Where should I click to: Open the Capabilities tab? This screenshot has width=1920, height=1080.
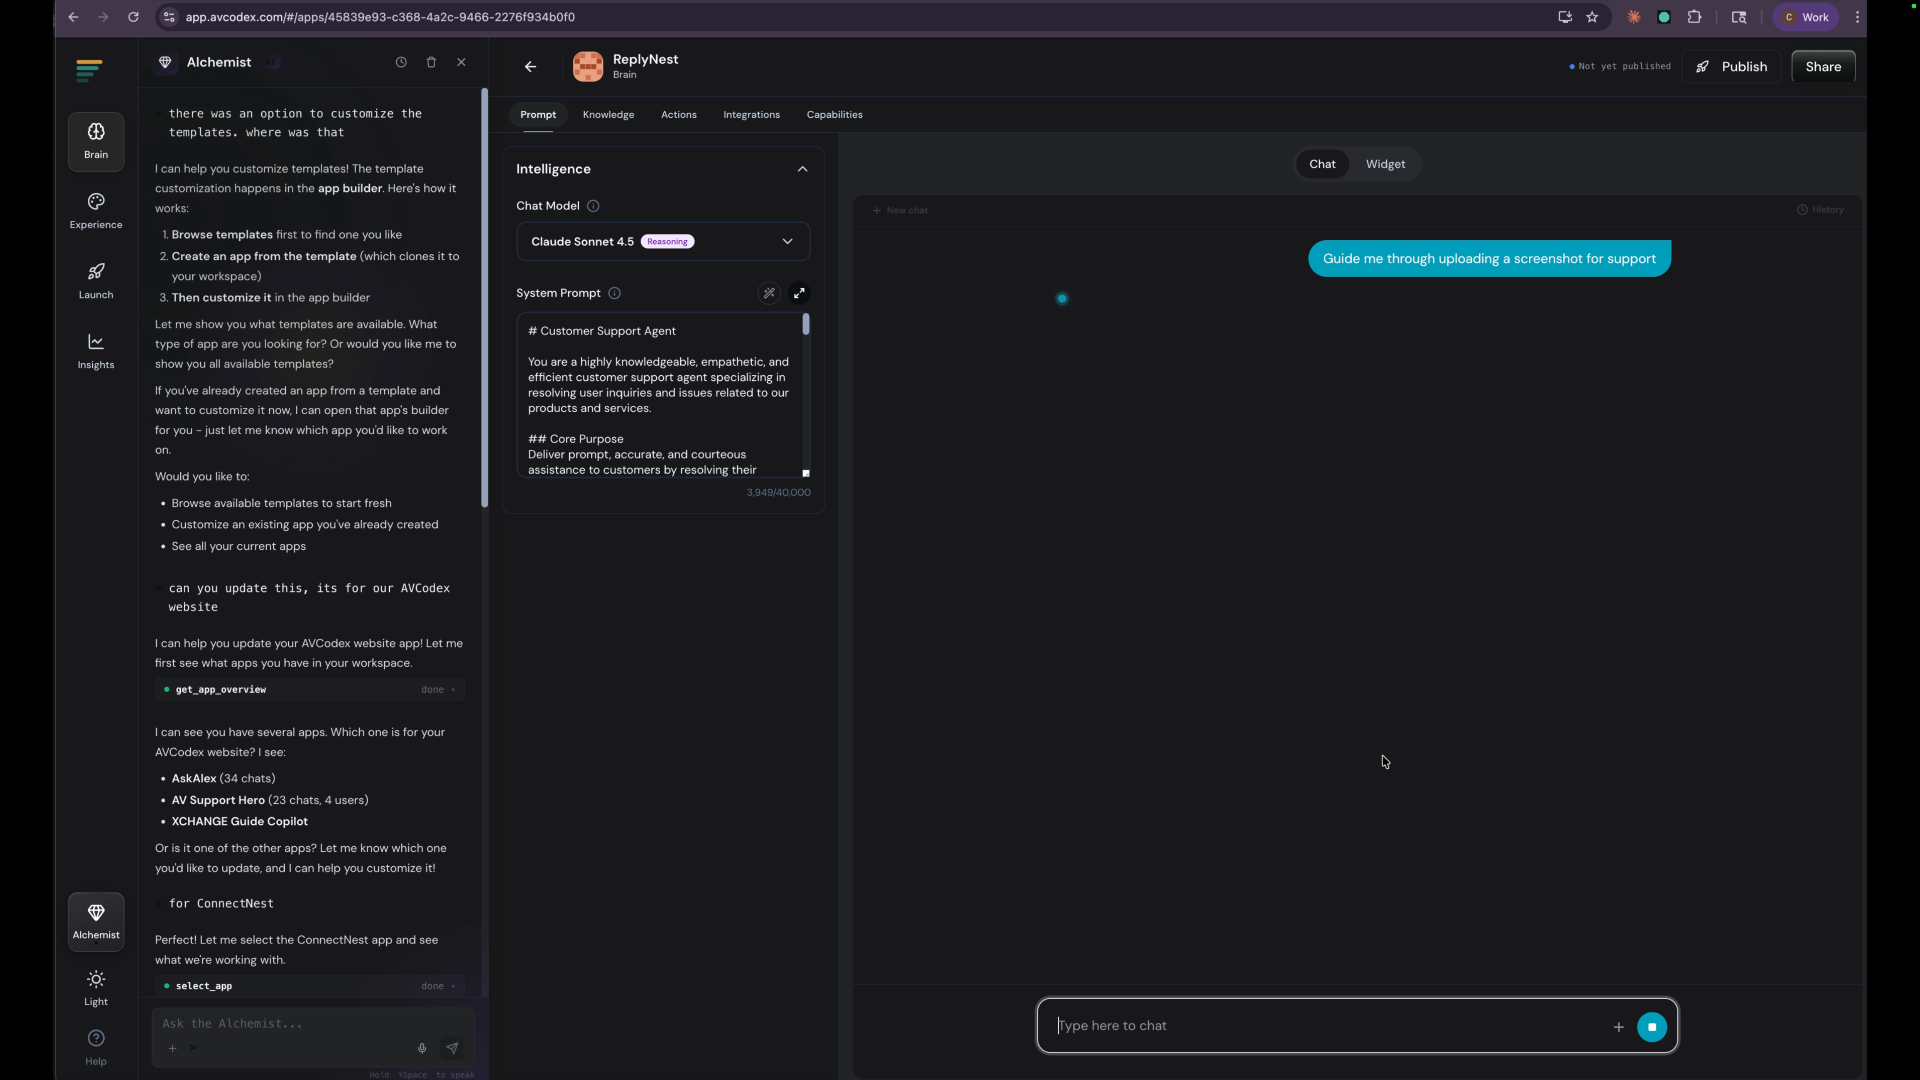coord(834,115)
